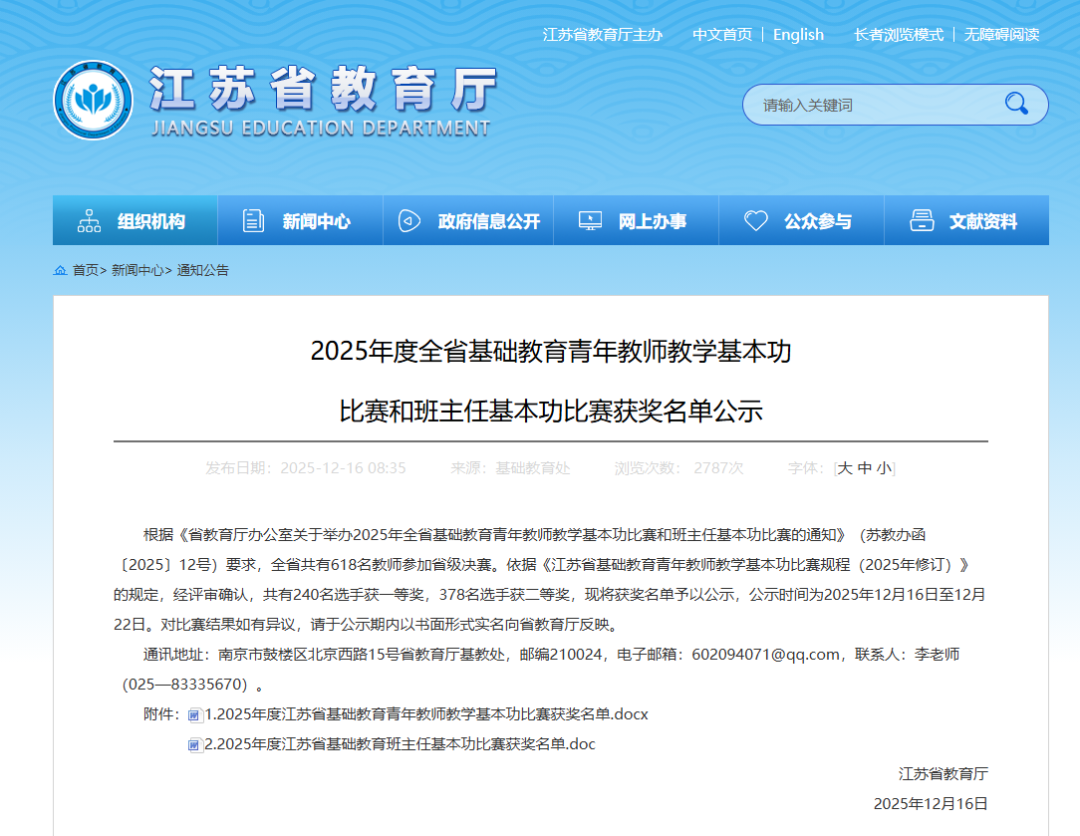
Task: Click the Jiangsu Education Department logo emblem
Action: pyautogui.click(x=93, y=100)
